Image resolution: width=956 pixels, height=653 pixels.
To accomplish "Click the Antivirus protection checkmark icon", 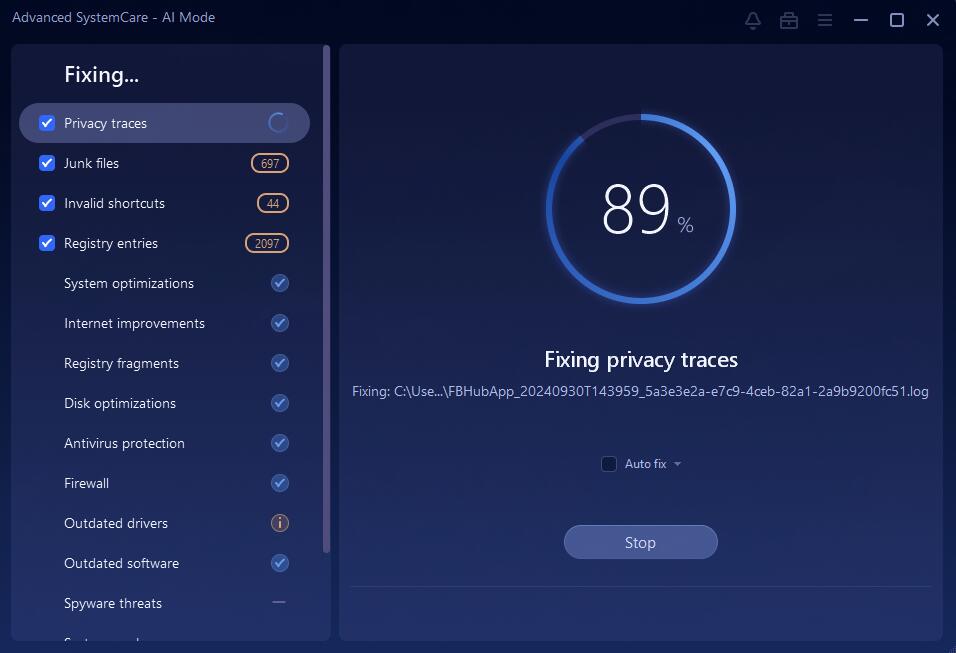I will click(280, 443).
